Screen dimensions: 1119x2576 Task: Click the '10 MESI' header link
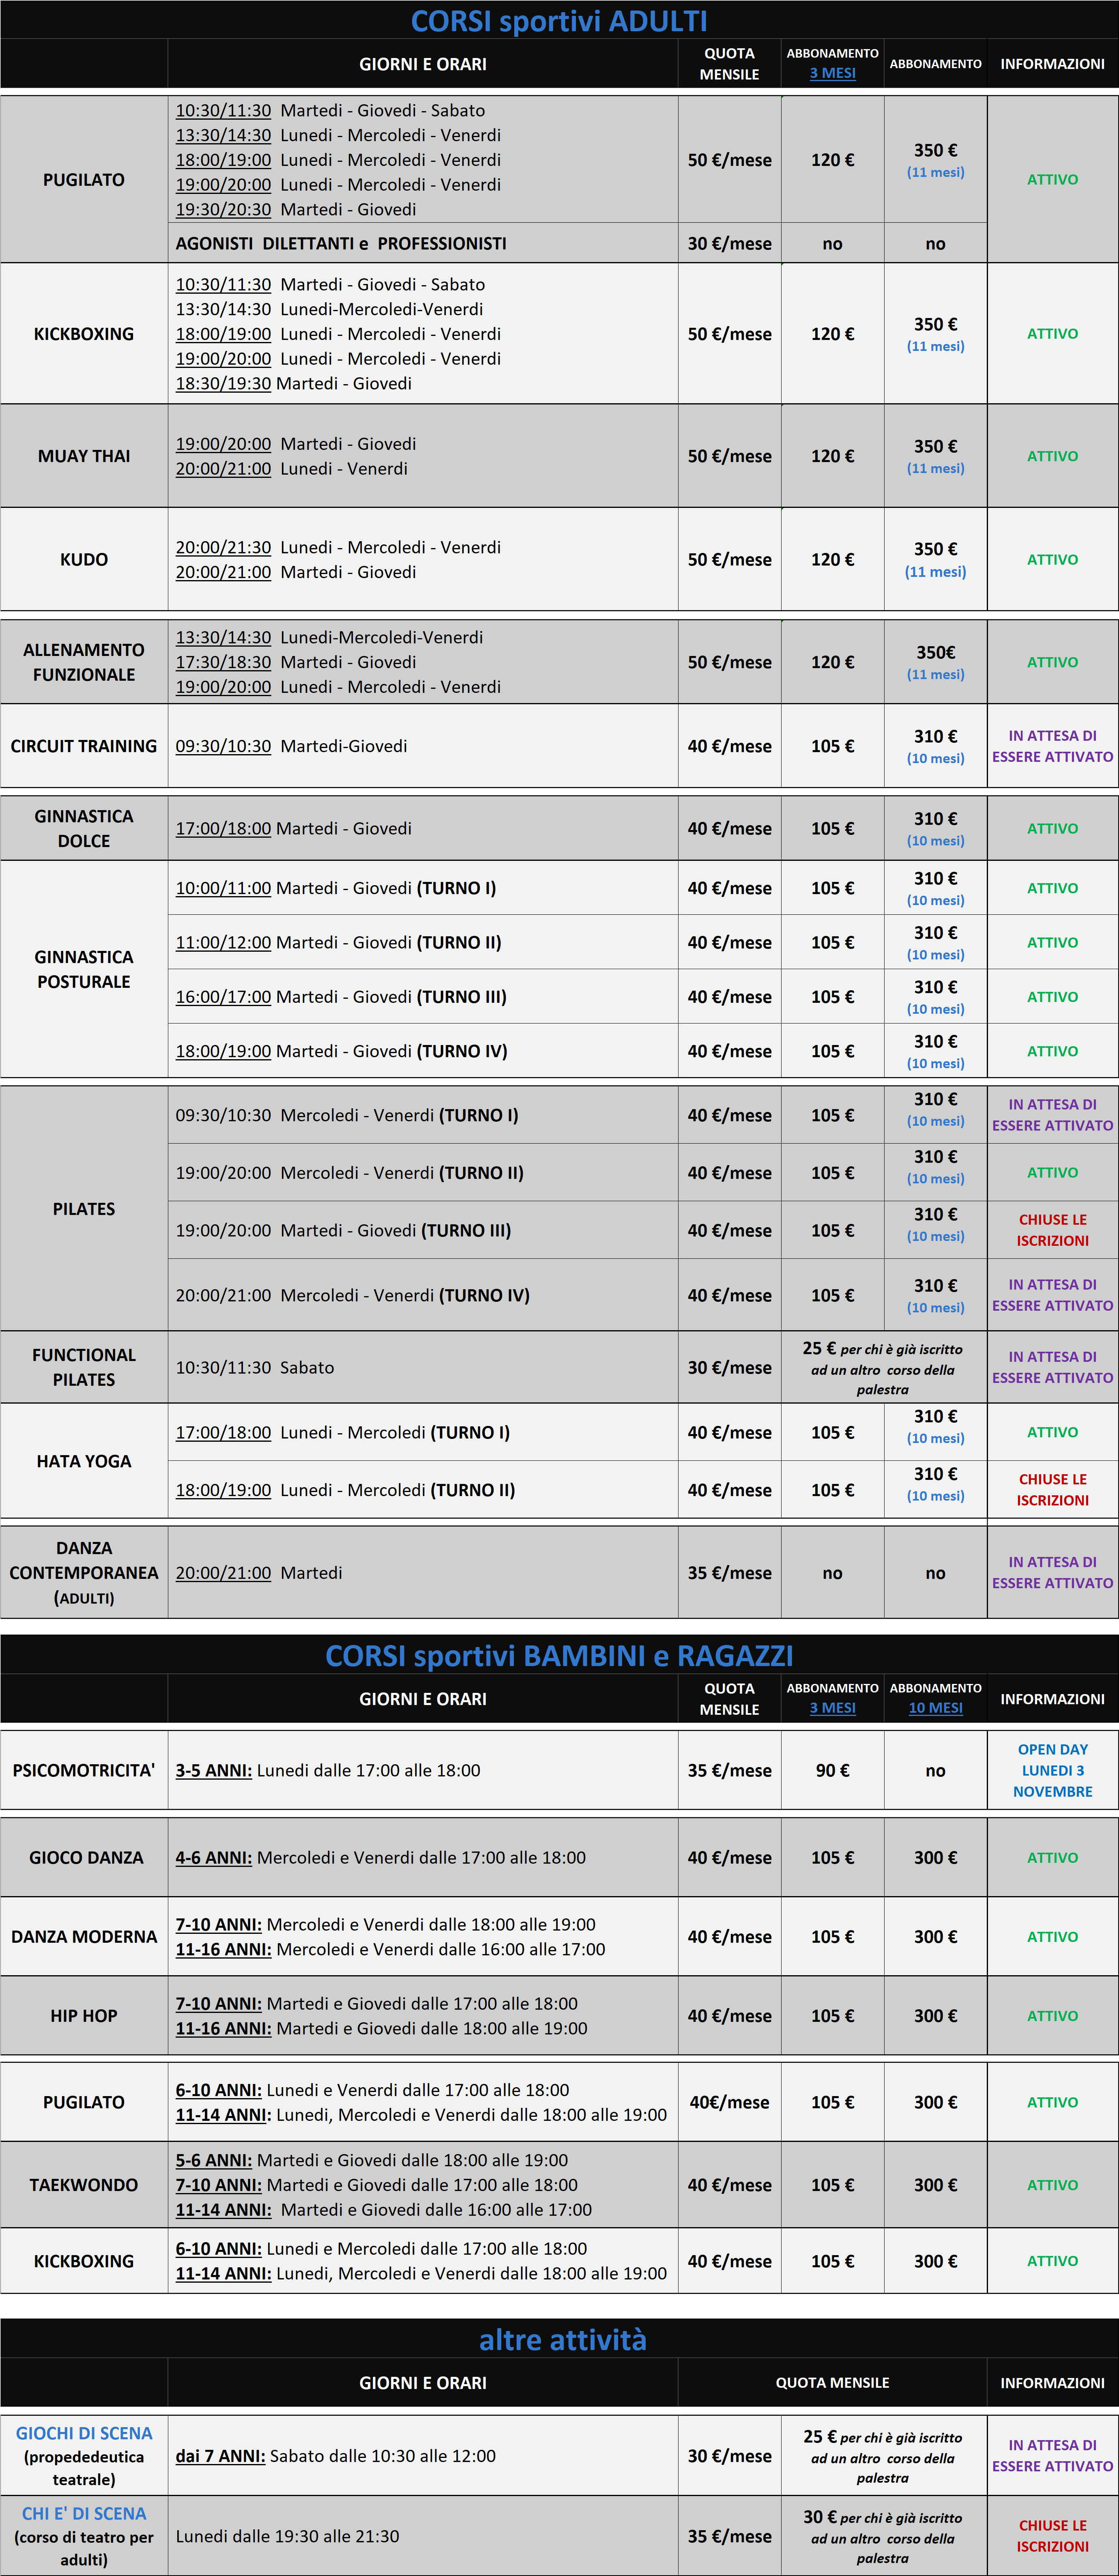pyautogui.click(x=935, y=1708)
